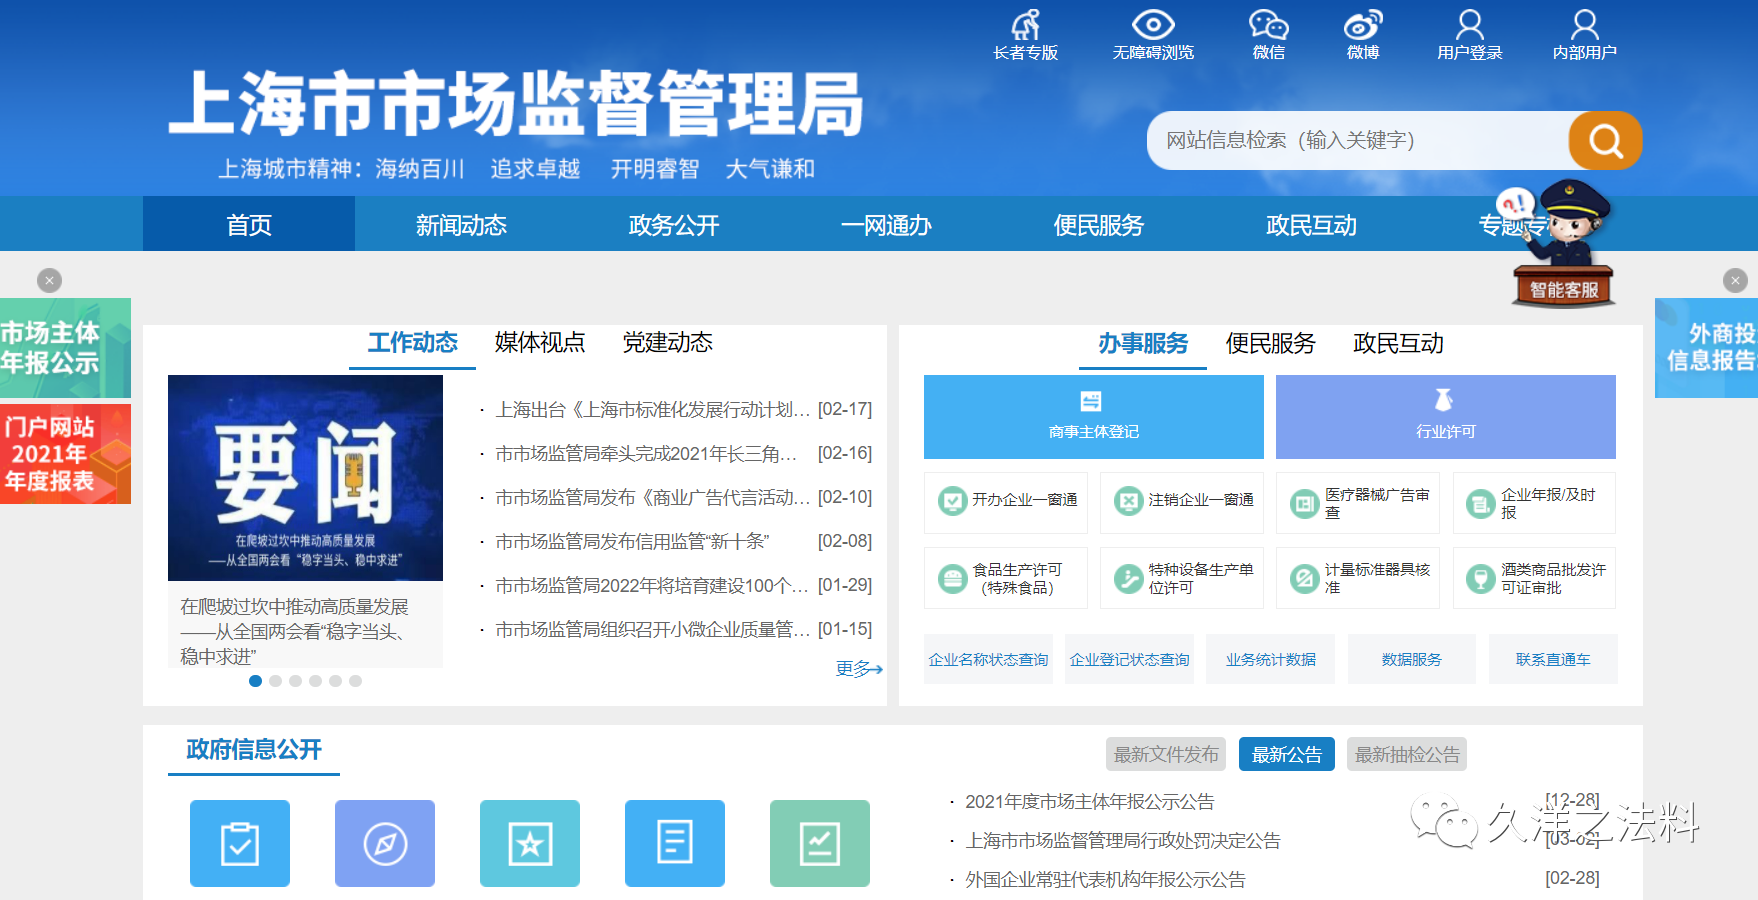Image resolution: width=1758 pixels, height=900 pixels.
Task: Select the last carousel dot indicator
Action: (355, 681)
